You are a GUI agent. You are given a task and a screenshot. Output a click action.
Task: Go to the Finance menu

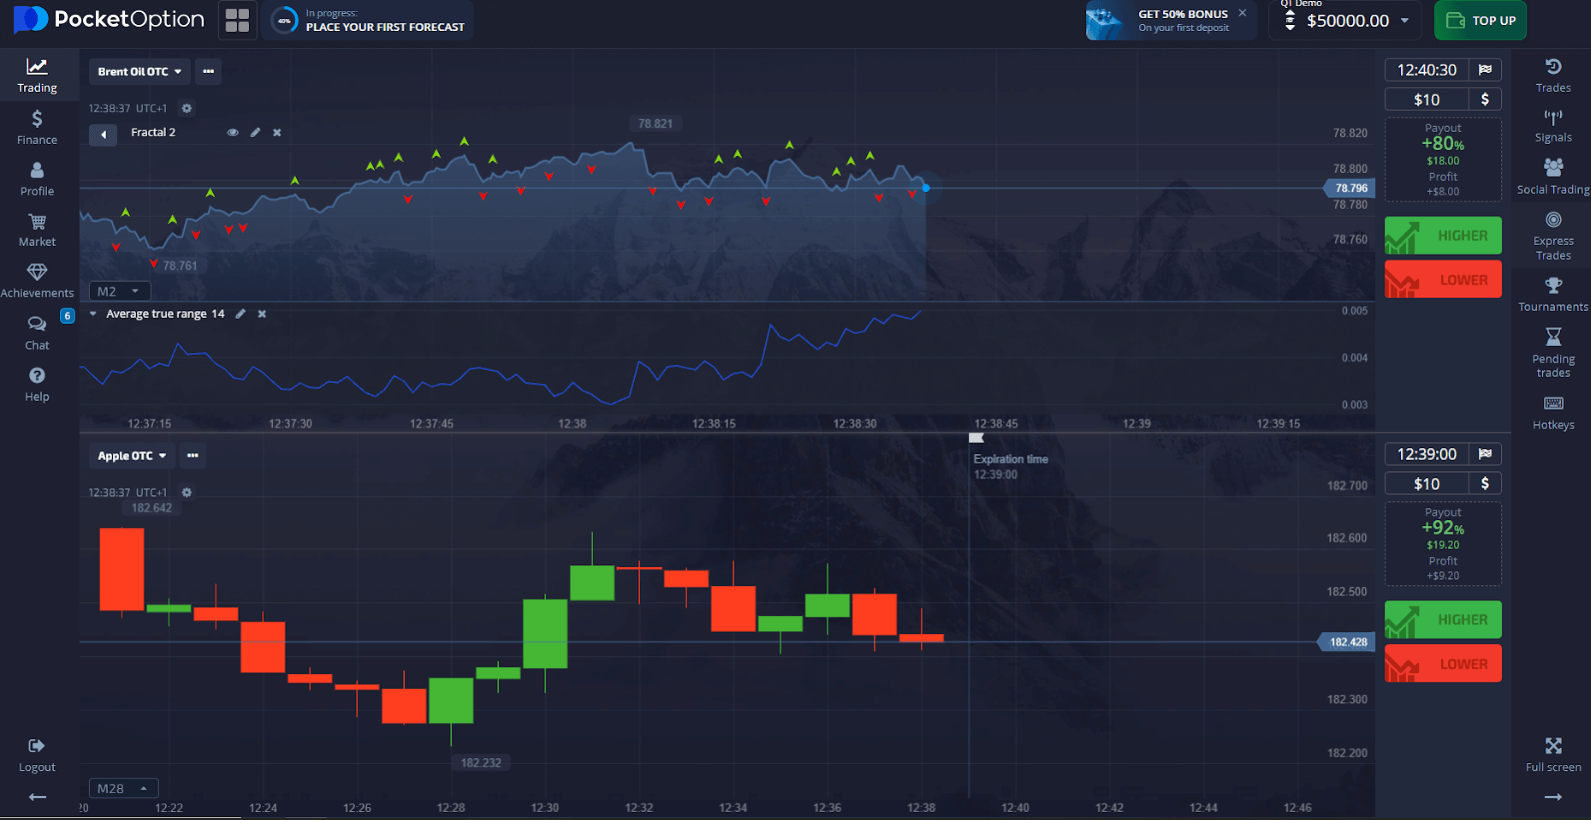pyautogui.click(x=37, y=127)
